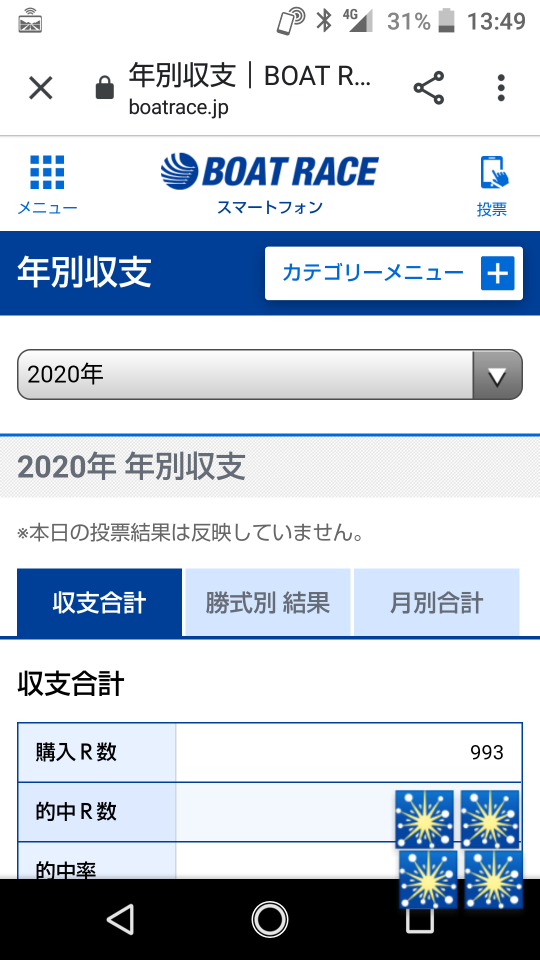This screenshot has height=960, width=540.
Task: Tap the カテゴリーメニュー button
Action: pyautogui.click(x=394, y=273)
